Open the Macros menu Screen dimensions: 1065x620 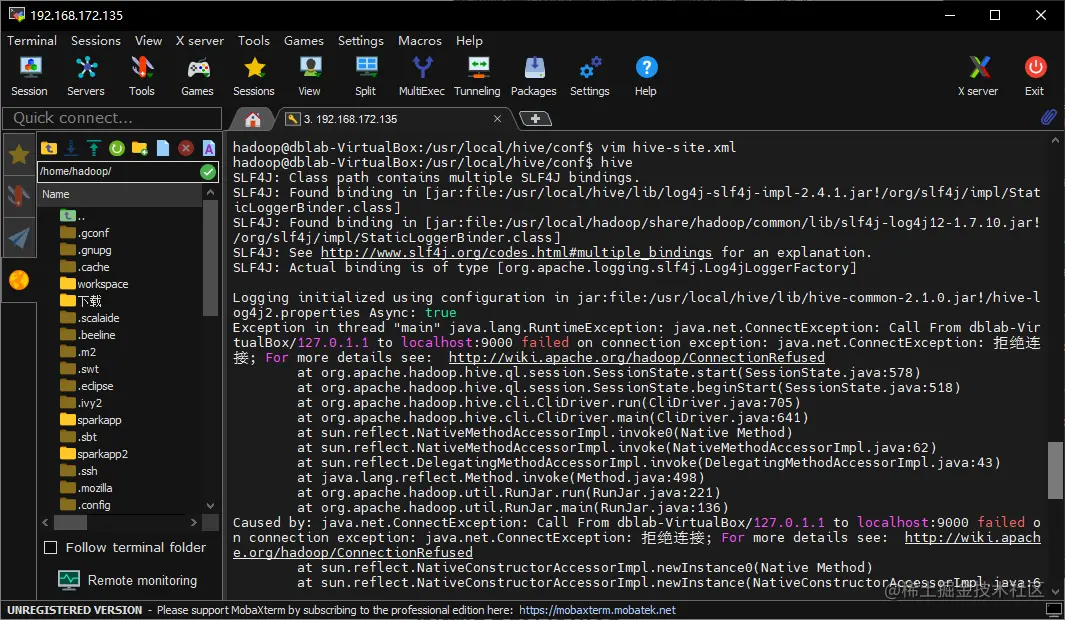(420, 41)
